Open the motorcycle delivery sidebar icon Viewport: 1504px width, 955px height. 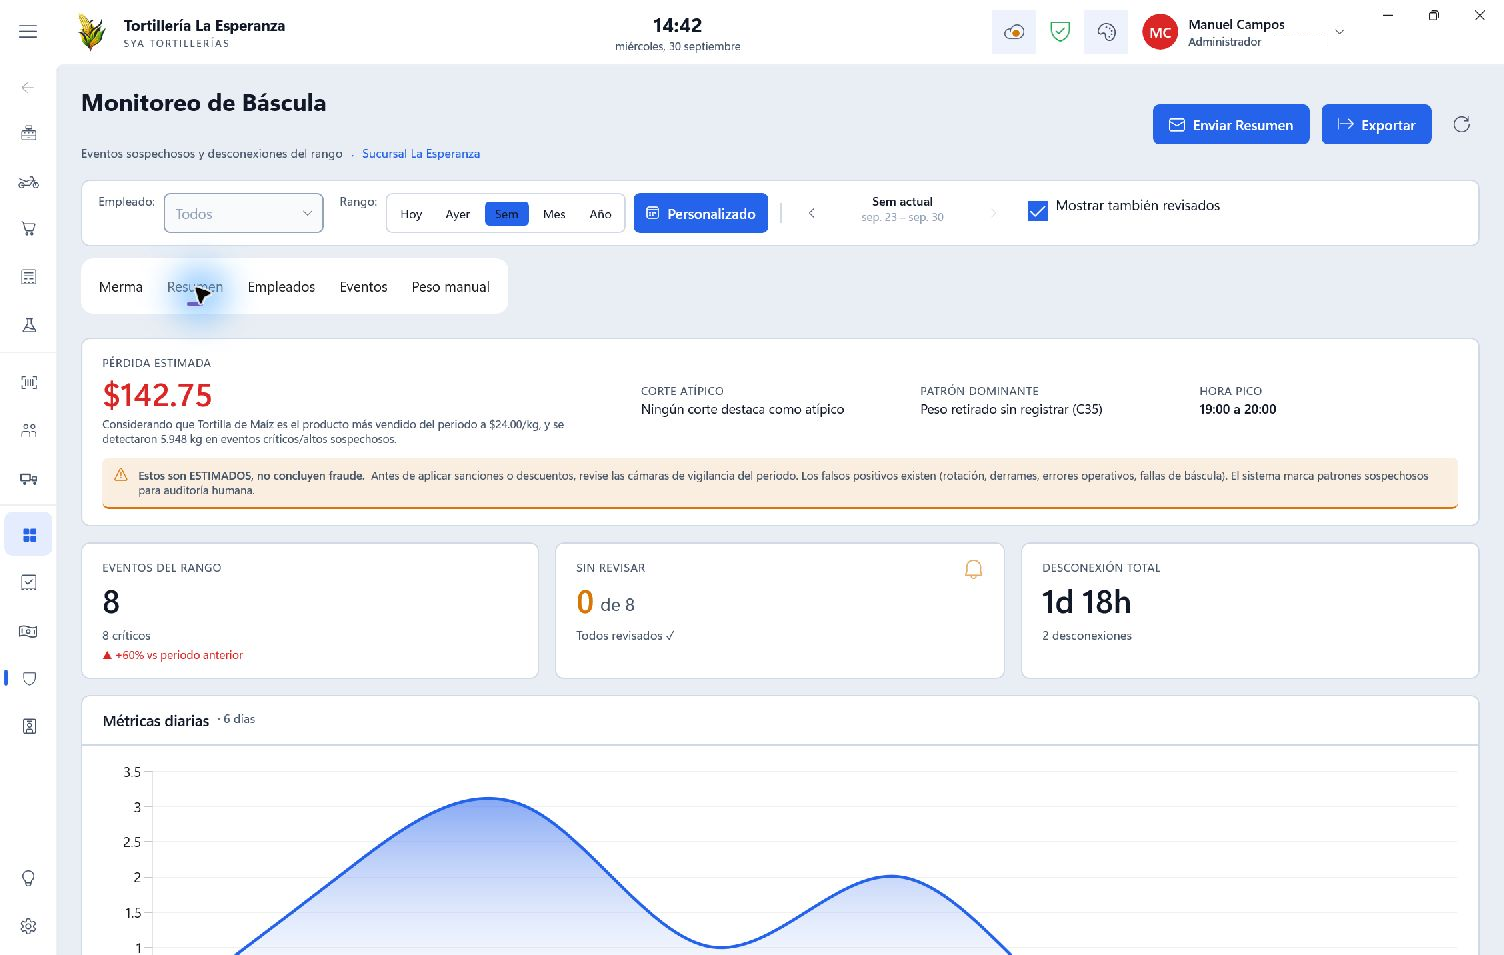(x=28, y=182)
